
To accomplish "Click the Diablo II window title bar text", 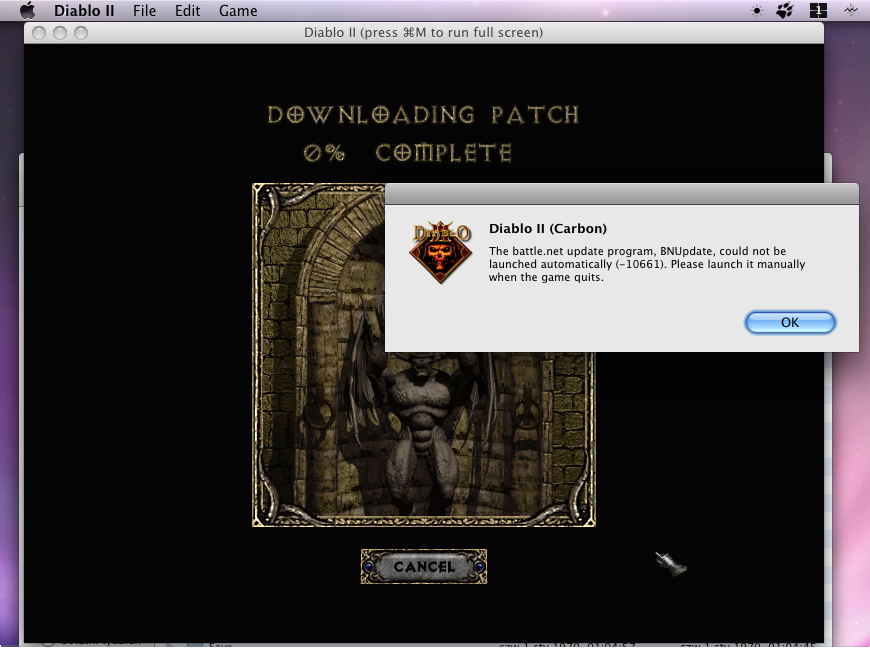I will pos(423,33).
